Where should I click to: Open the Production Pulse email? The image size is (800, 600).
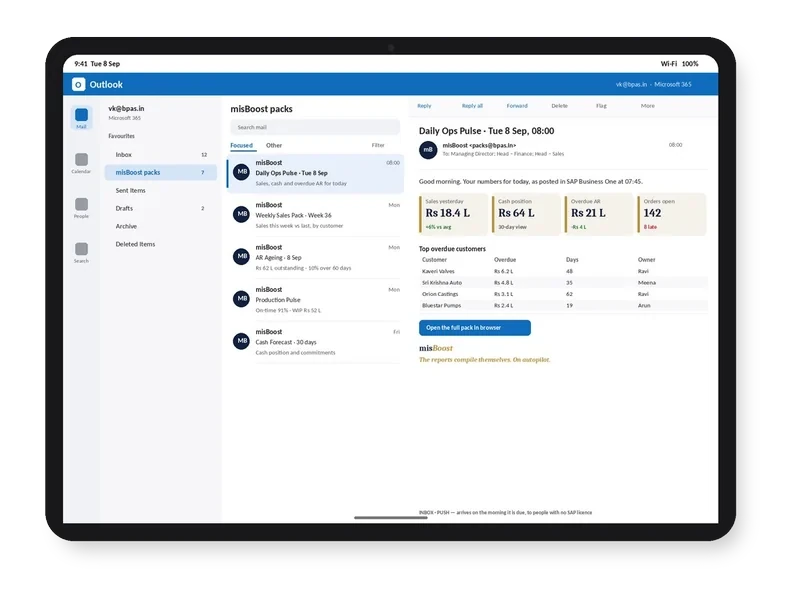(x=315, y=299)
